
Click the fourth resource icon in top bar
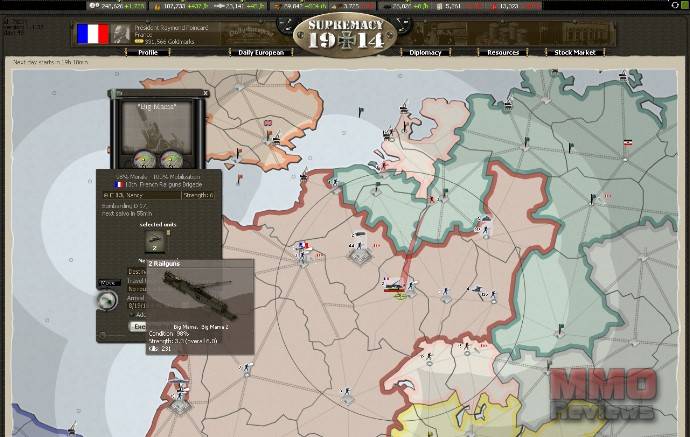(277, 6)
